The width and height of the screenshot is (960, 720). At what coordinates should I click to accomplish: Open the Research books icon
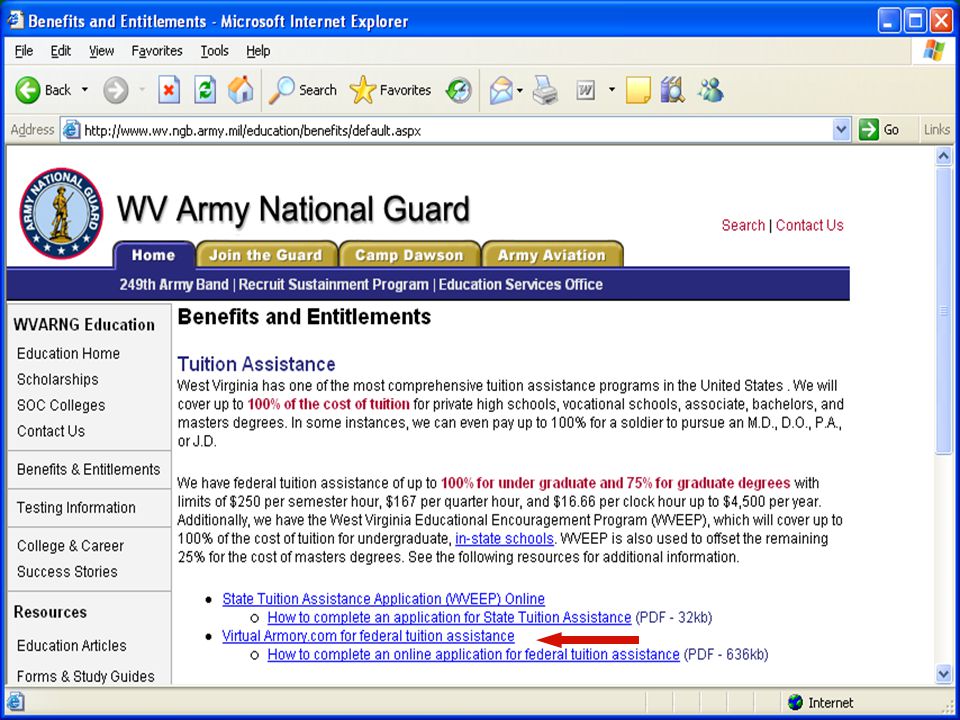click(672, 91)
